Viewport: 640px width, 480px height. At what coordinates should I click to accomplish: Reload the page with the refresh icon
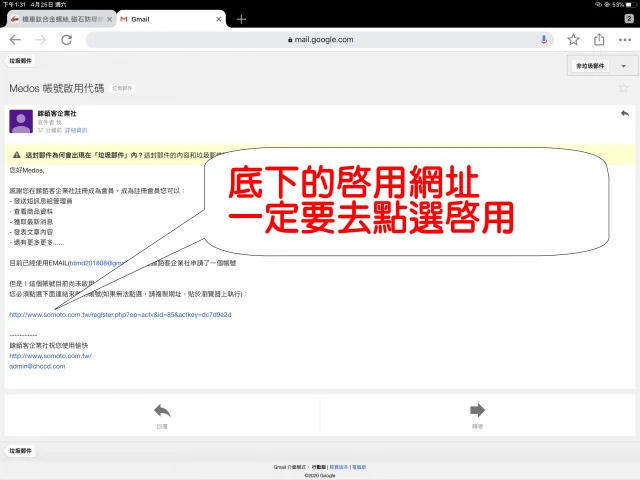click(x=67, y=40)
